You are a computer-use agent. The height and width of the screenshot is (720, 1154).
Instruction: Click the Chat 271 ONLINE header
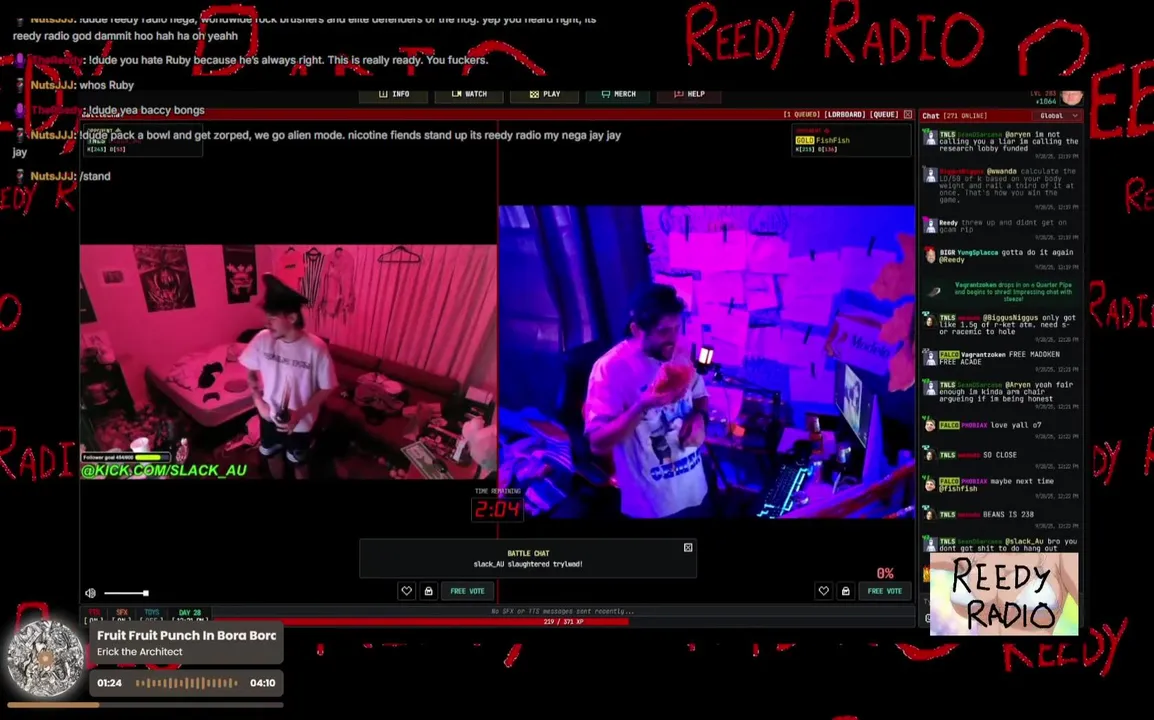coord(955,116)
